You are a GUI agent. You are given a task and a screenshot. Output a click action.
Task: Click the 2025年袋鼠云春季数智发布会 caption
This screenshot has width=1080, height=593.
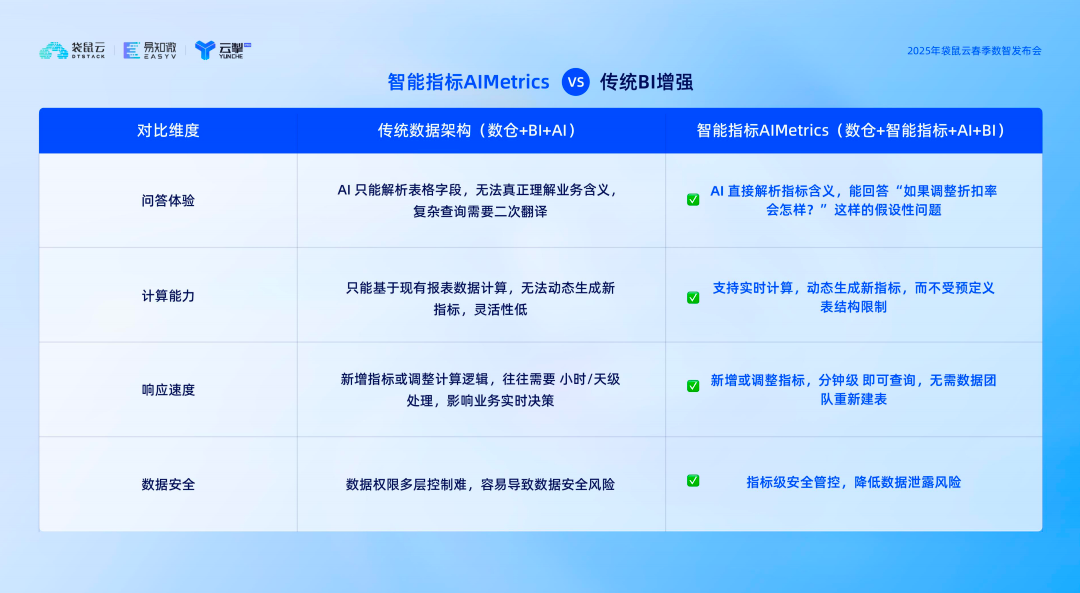point(974,51)
